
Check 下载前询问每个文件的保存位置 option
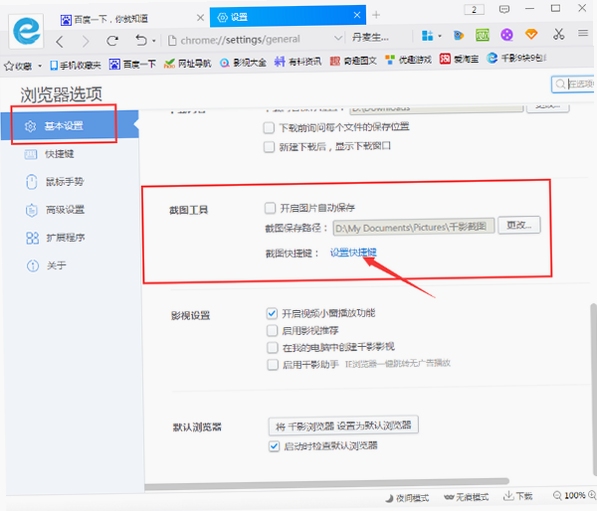tap(269, 128)
